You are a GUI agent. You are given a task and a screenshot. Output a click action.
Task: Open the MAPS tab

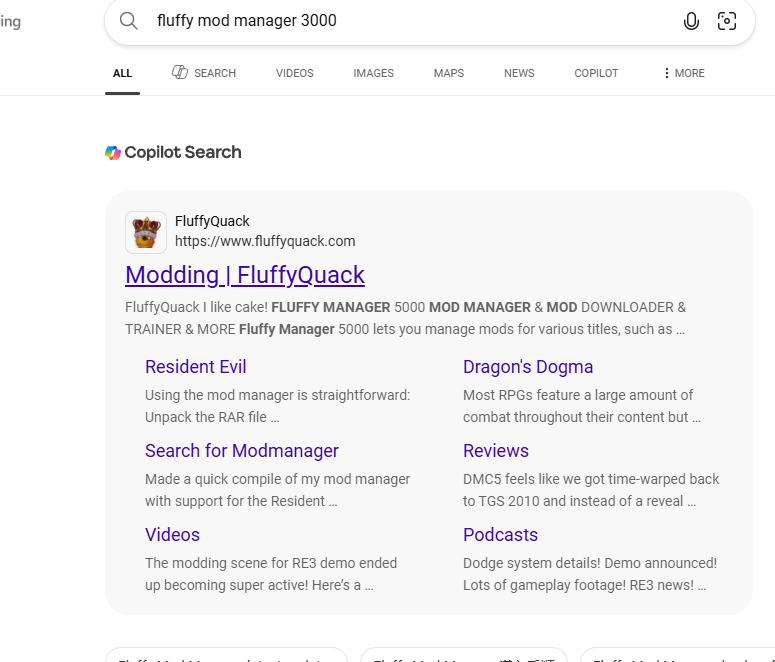(449, 73)
